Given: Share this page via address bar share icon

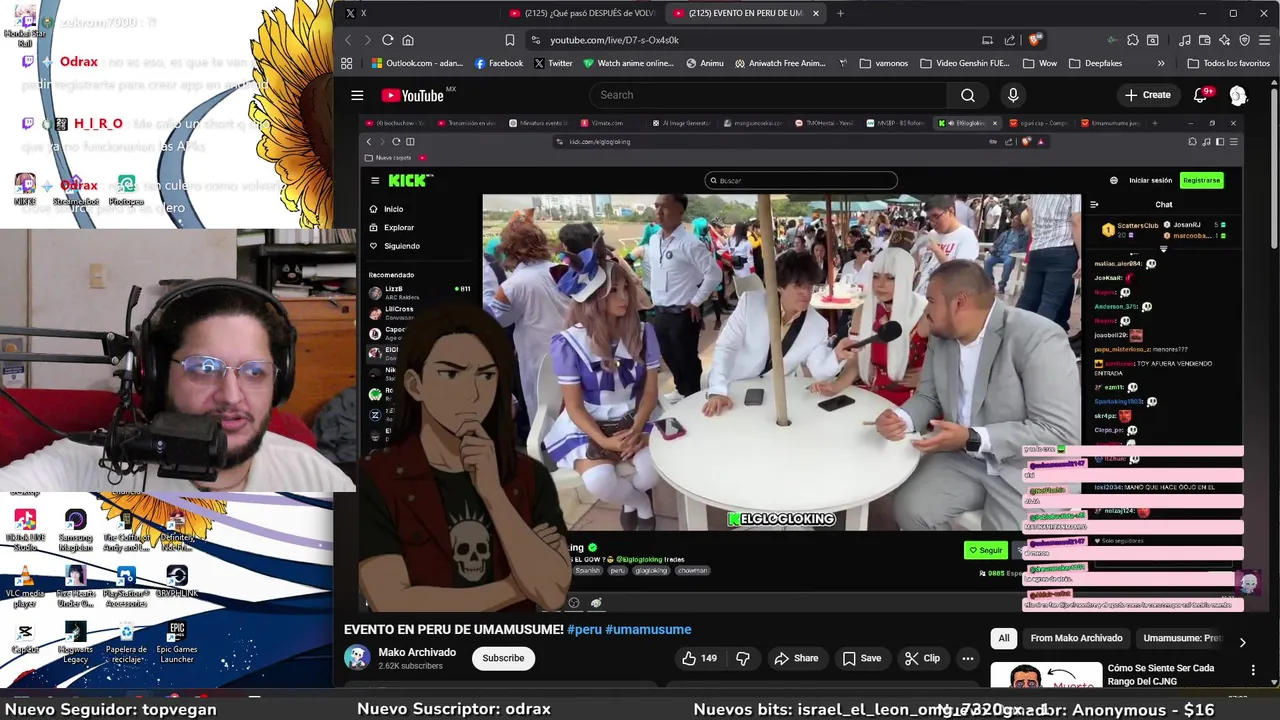Looking at the screenshot, I should (1010, 40).
